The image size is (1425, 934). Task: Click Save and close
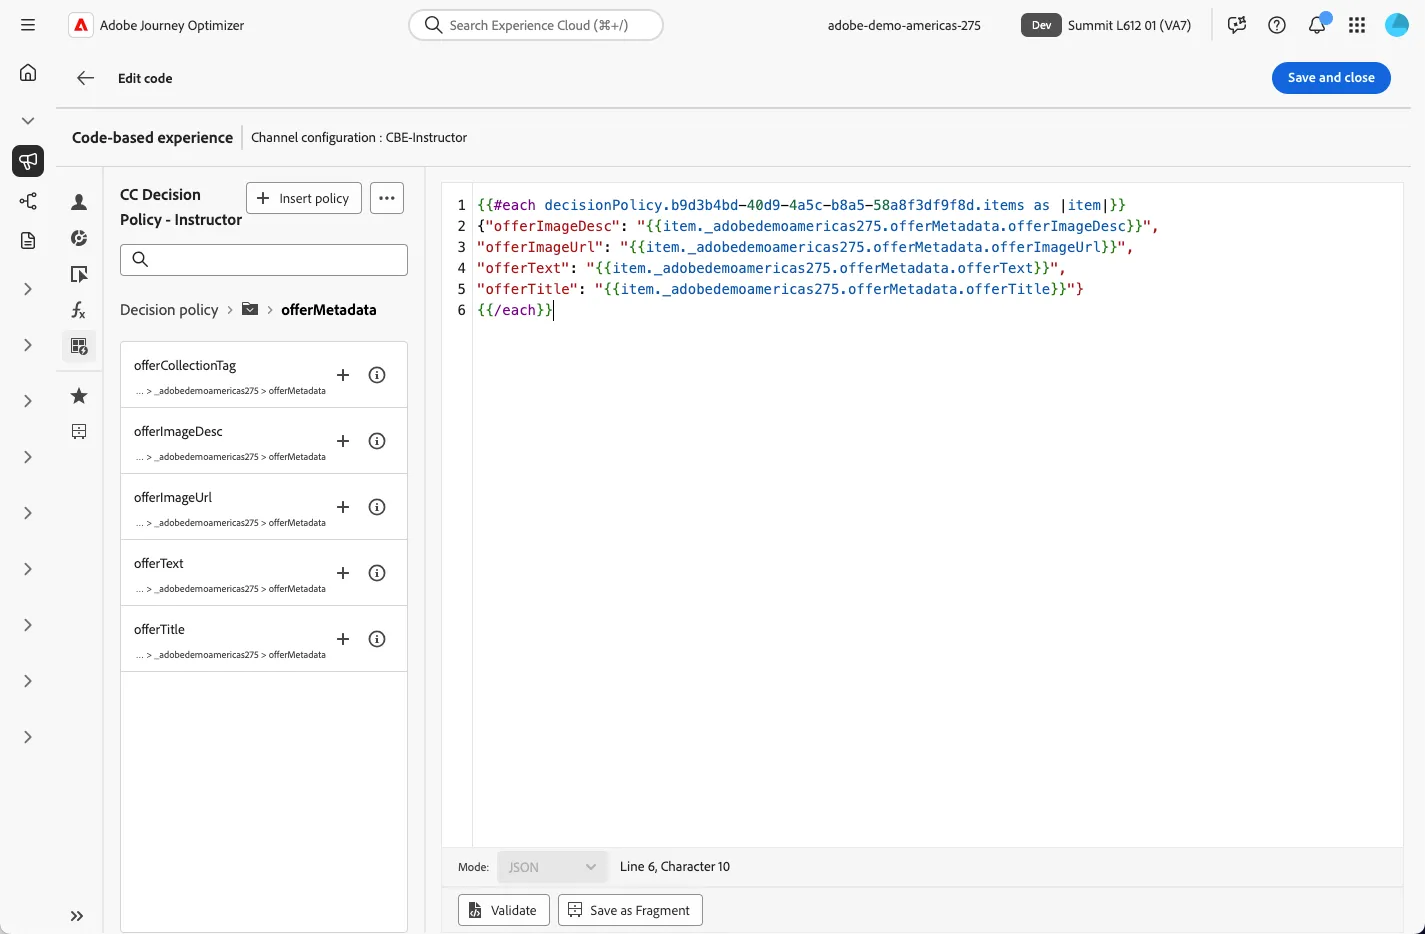coord(1331,78)
